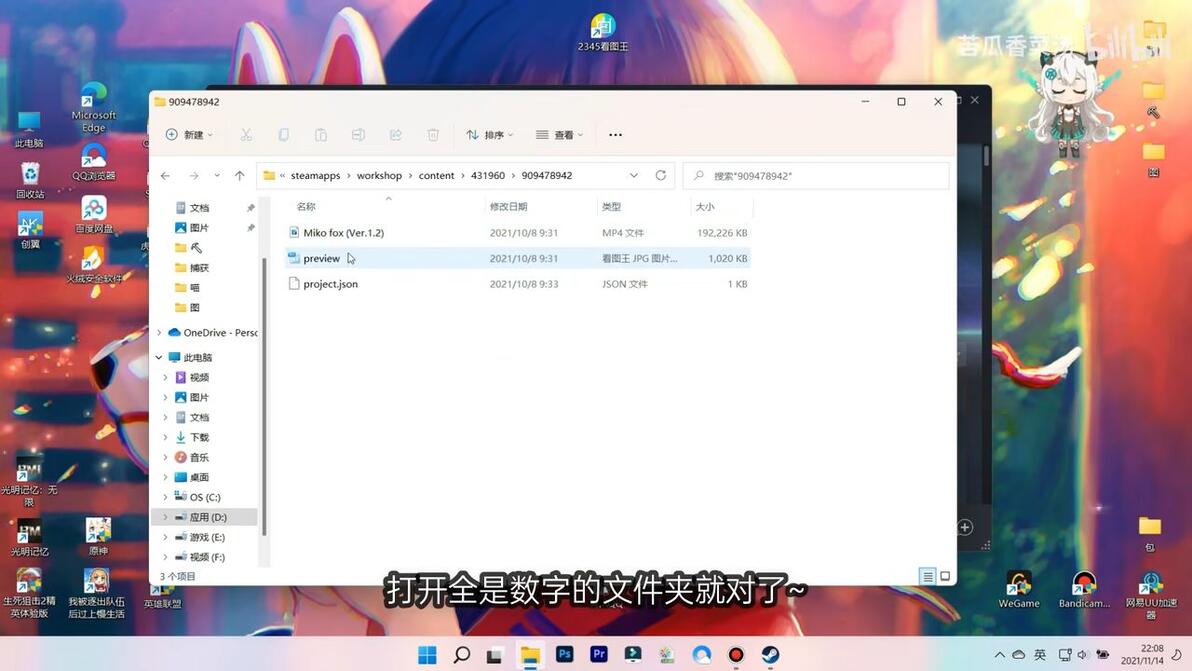Open the 2345看图王 desktop shortcut
Screen dimensions: 1192x671
click(x=603, y=33)
